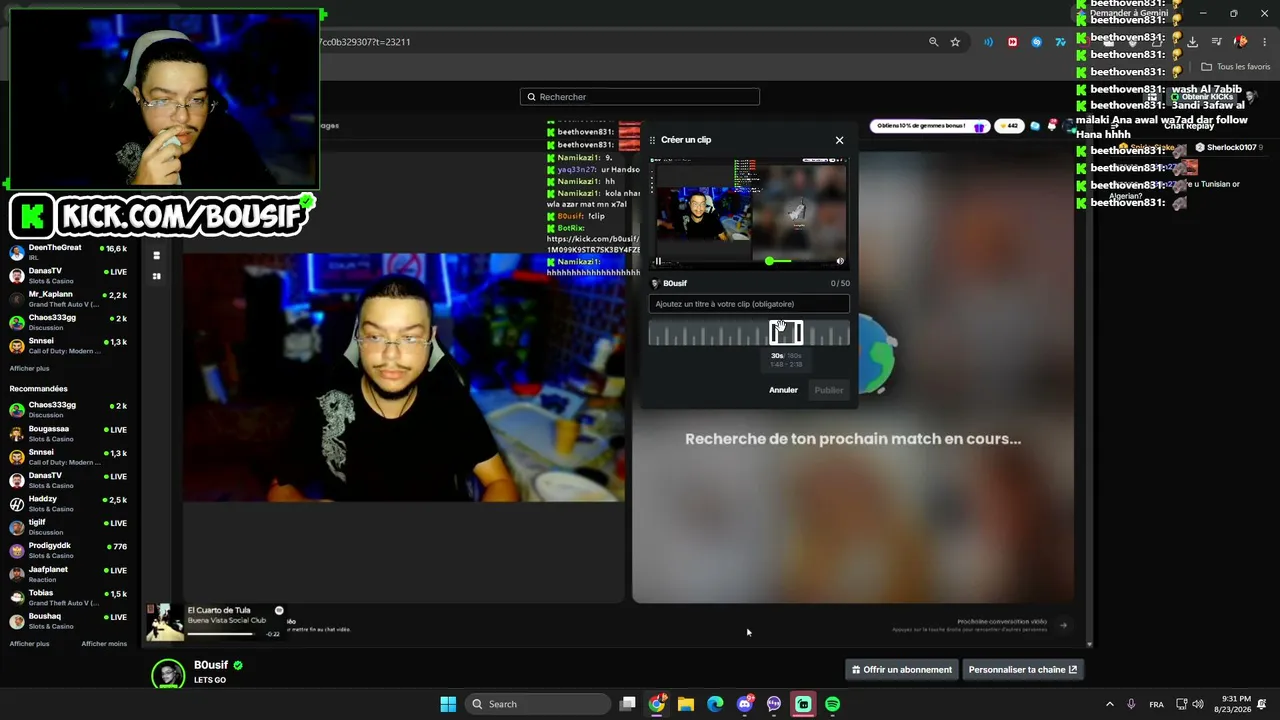1280x720 pixels.
Task: Bookmark this page with the star icon
Action: pyautogui.click(x=955, y=42)
